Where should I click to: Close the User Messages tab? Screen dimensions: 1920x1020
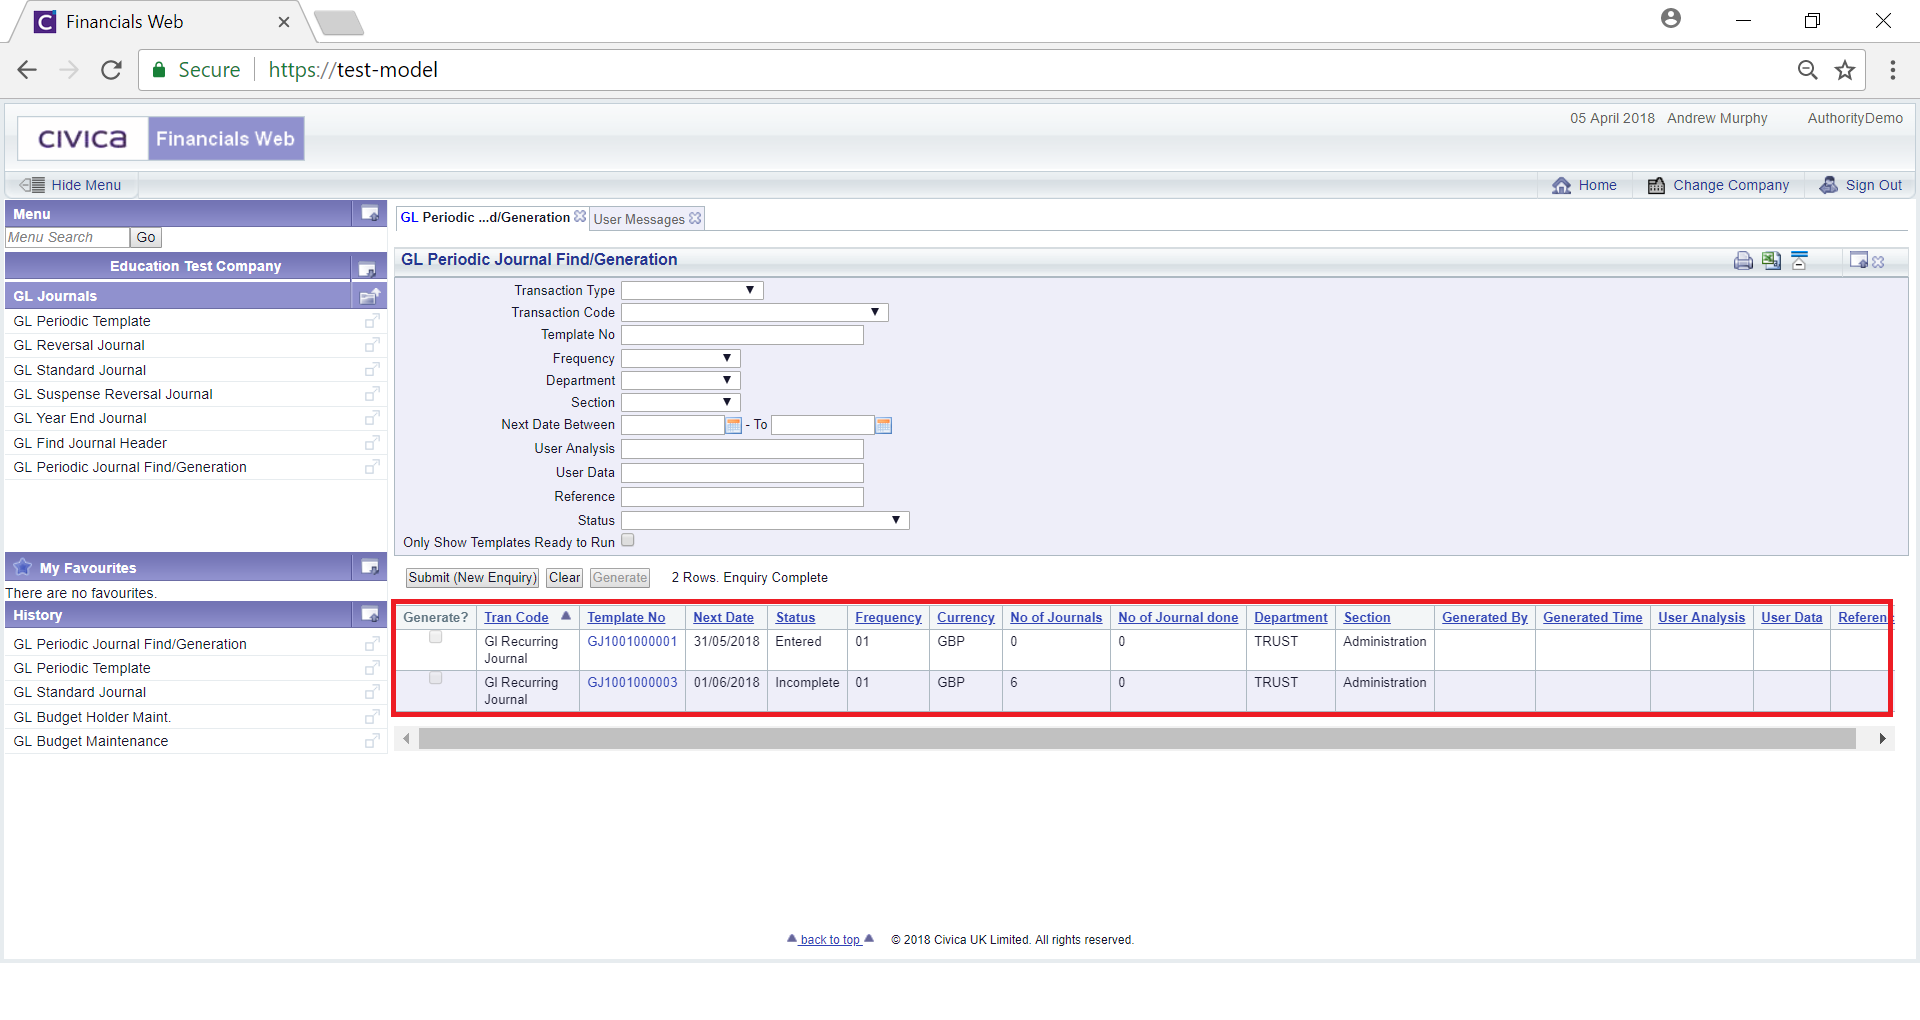[695, 218]
